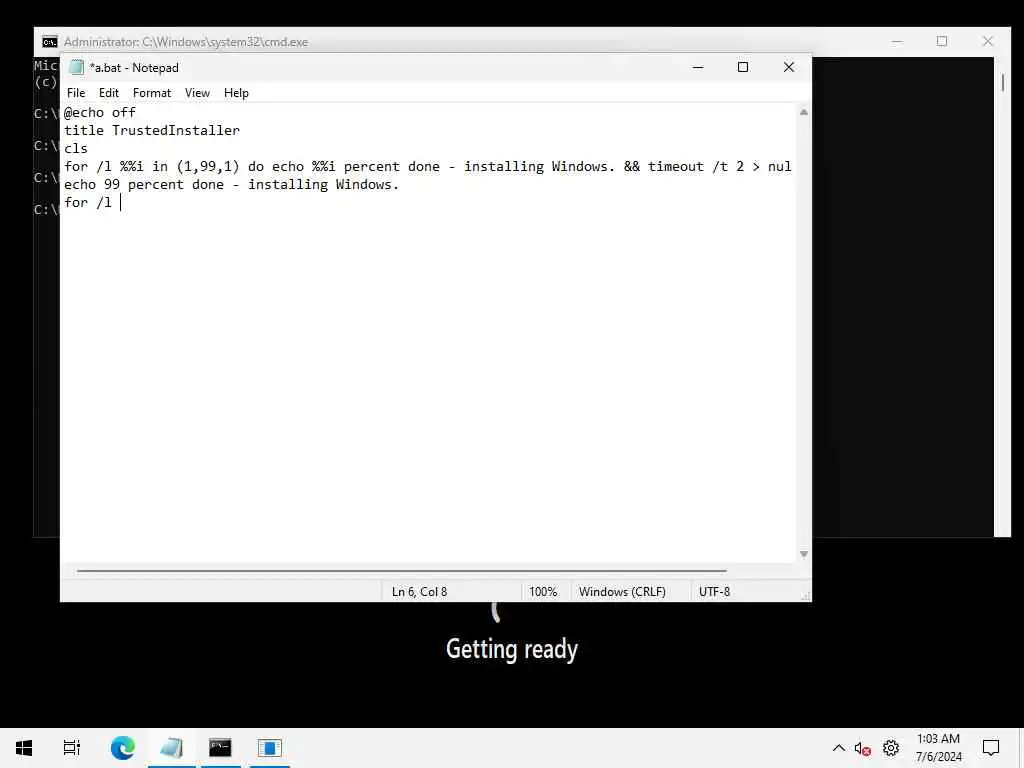Open Notepad's View menu
Screen dimensions: 1024x768
(197, 93)
